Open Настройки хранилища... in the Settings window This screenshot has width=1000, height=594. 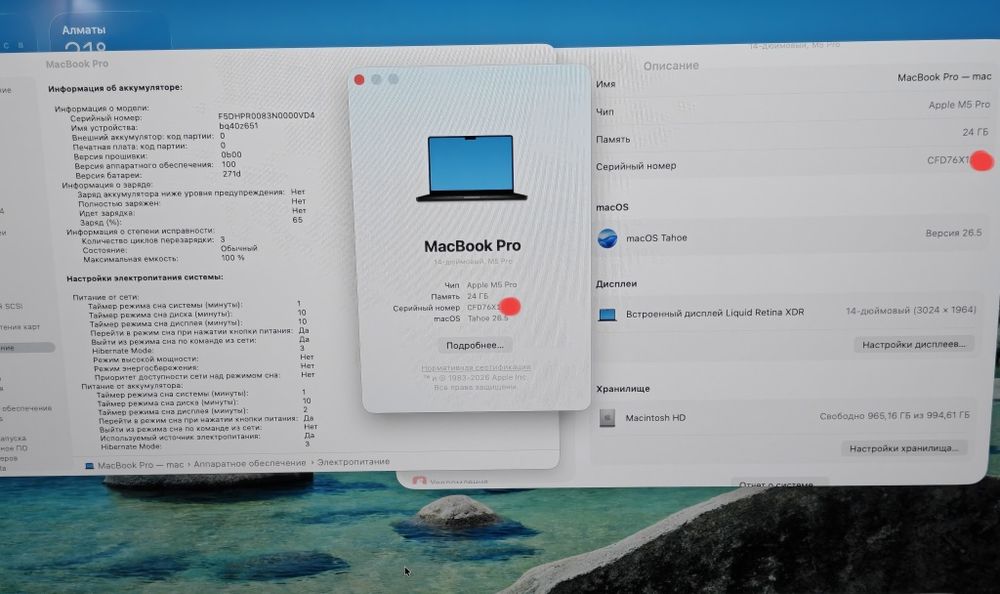(904, 449)
